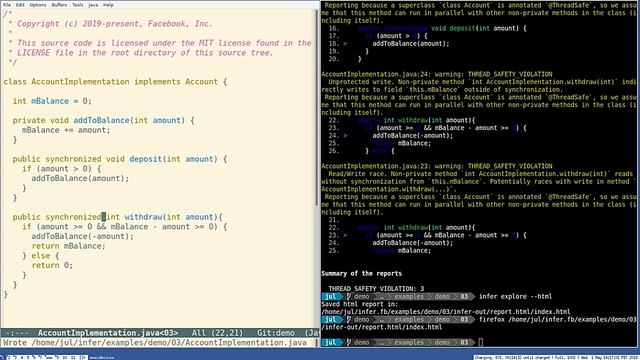The width and height of the screenshot is (640, 360).
Task: Click 'Summary of the reports' heading in terminal
Action: (362, 273)
